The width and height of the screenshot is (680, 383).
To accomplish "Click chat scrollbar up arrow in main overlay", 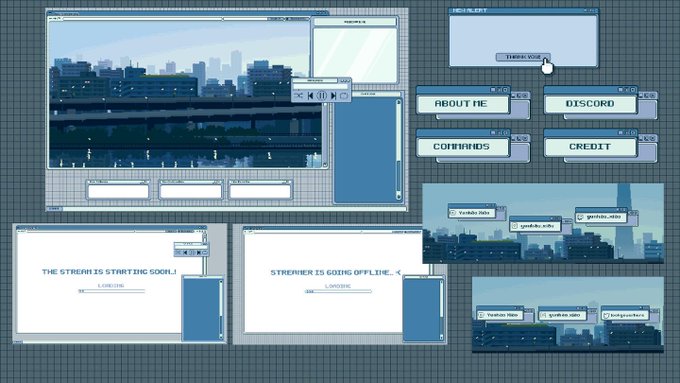I will pyautogui.click(x=399, y=102).
